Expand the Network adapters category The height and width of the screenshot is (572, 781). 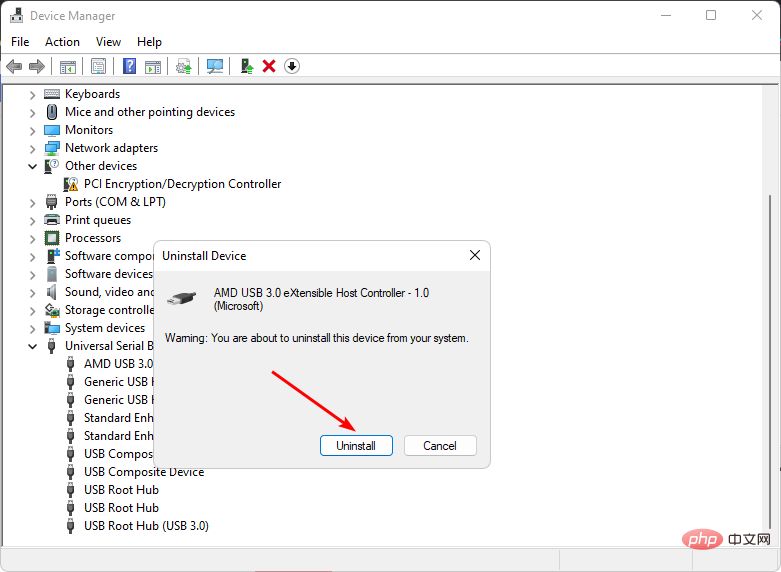(x=32, y=149)
